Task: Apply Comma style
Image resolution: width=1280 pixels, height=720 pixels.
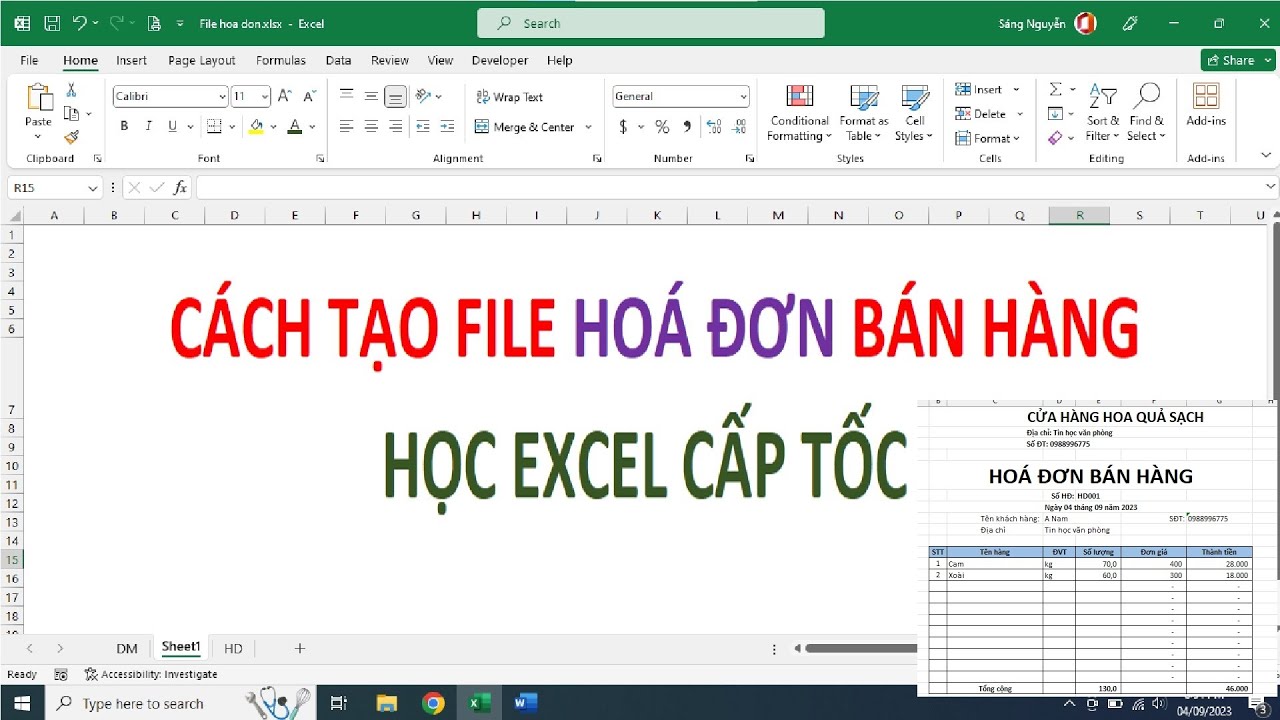Action: 687,127
